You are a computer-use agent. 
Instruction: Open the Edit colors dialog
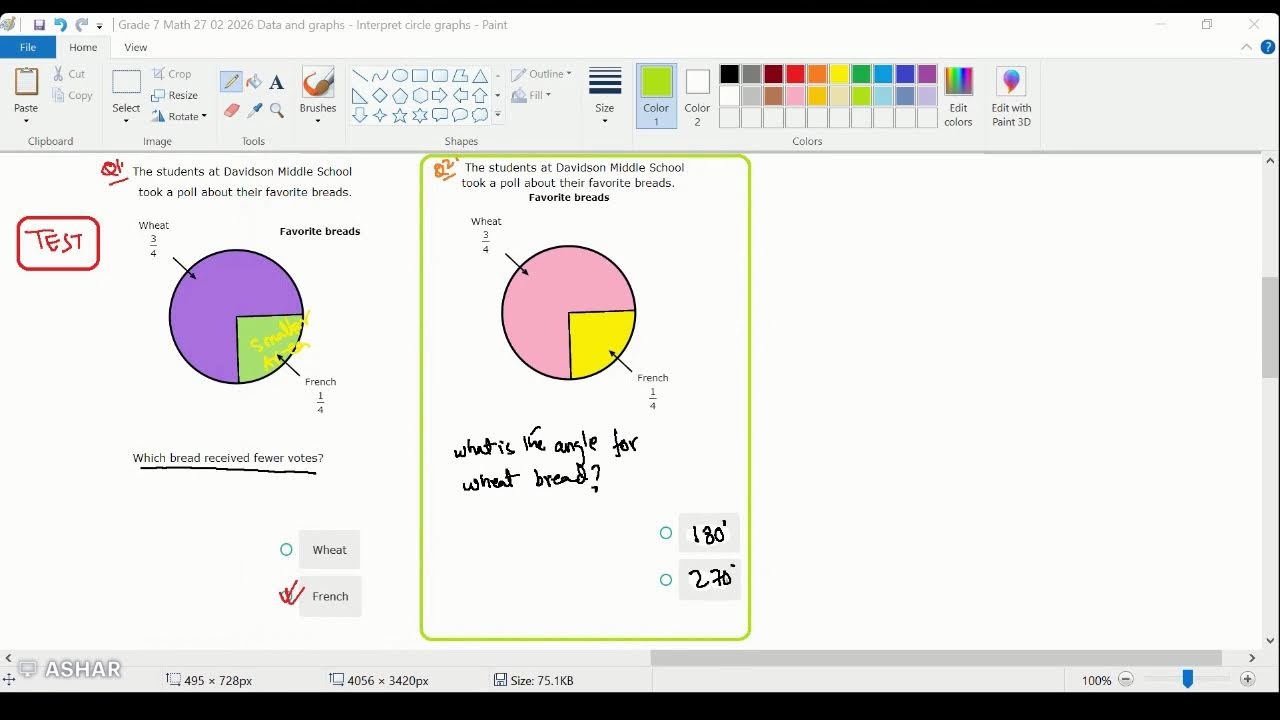958,97
